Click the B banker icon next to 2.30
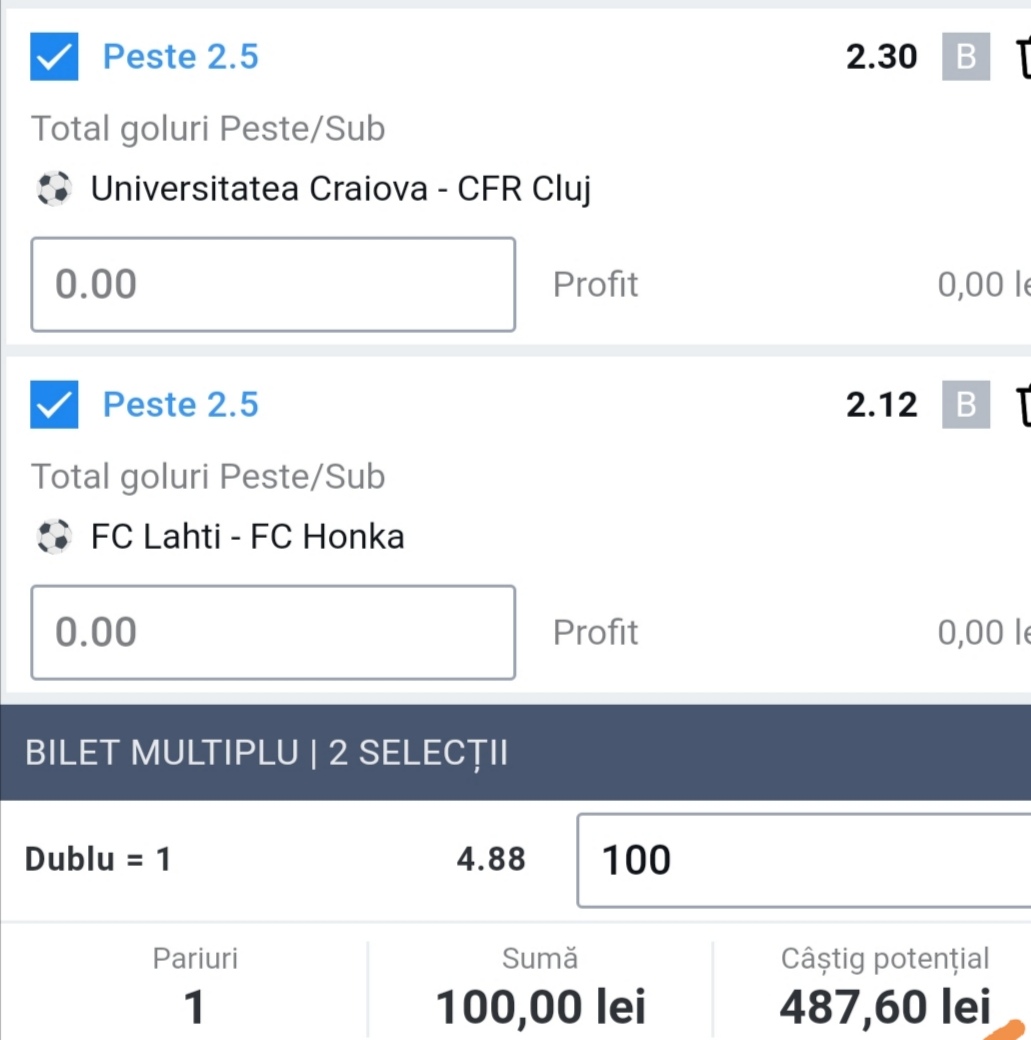Image resolution: width=1031 pixels, height=1040 pixels. point(966,56)
